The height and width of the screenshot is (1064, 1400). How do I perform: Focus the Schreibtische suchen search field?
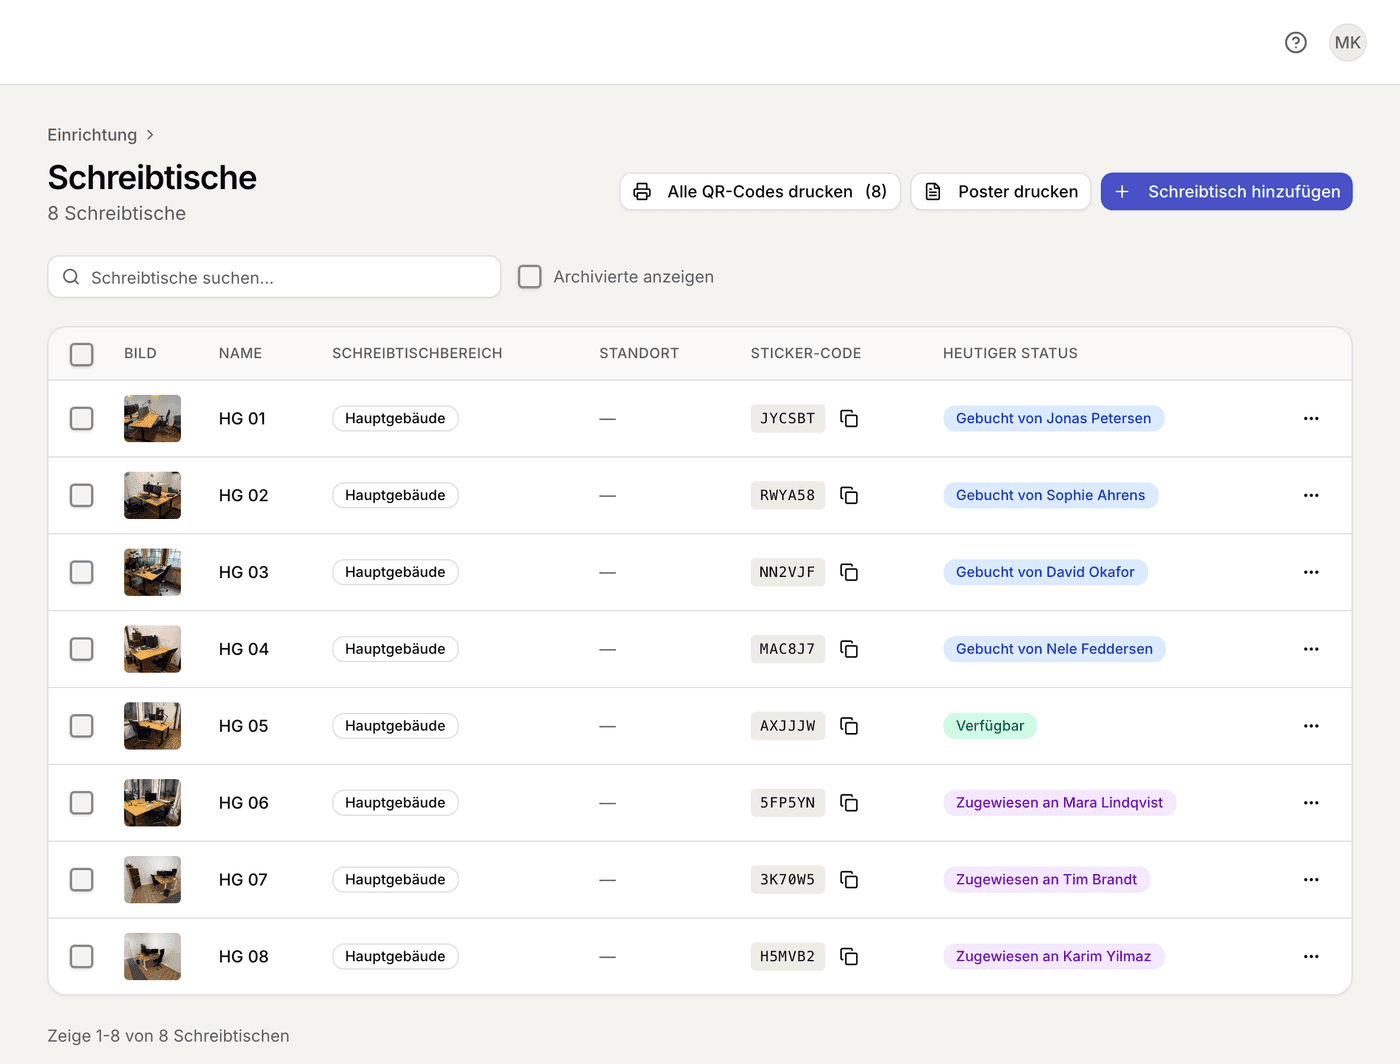[x=274, y=277]
